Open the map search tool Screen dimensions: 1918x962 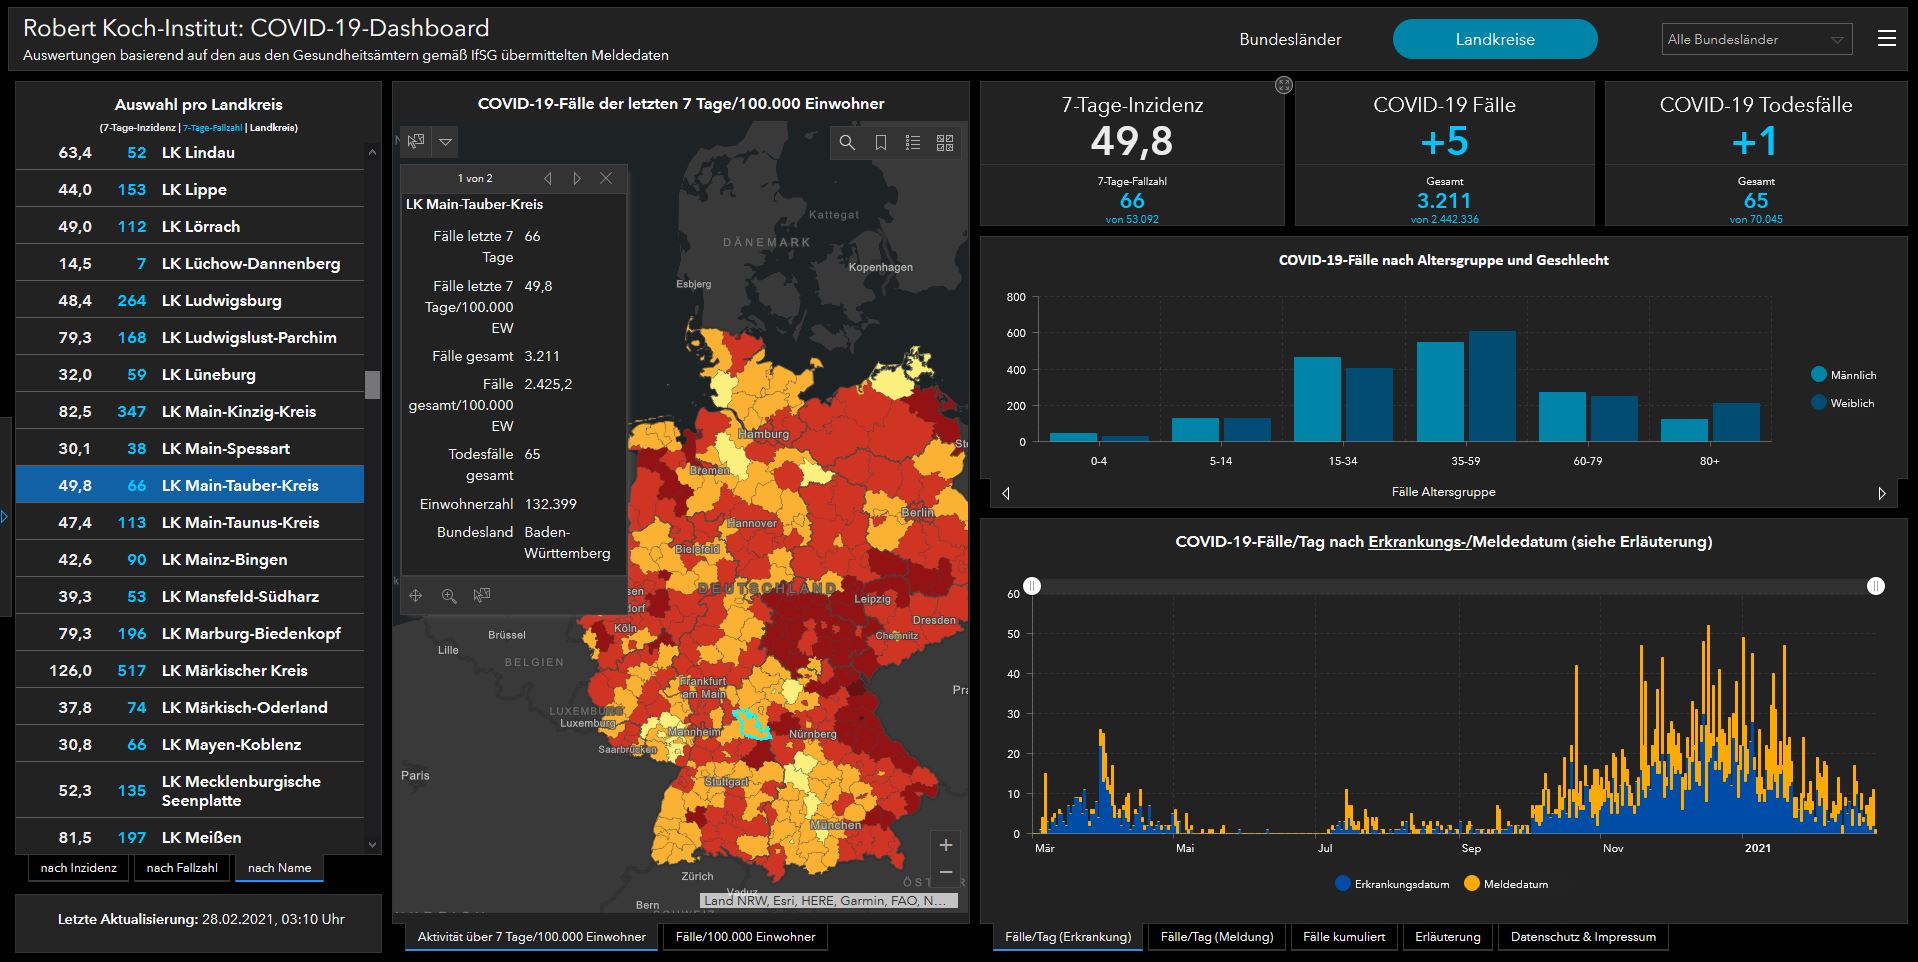pos(847,143)
